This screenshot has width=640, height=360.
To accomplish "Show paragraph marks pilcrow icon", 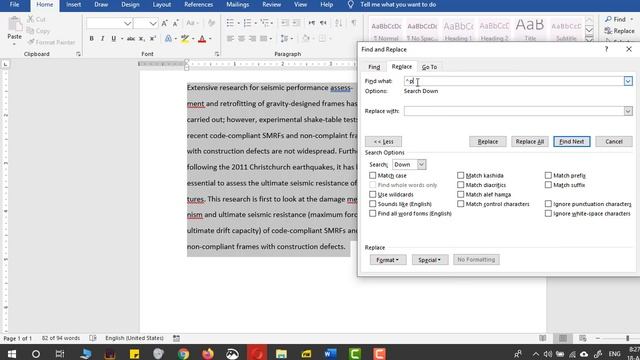I will 354,23.
